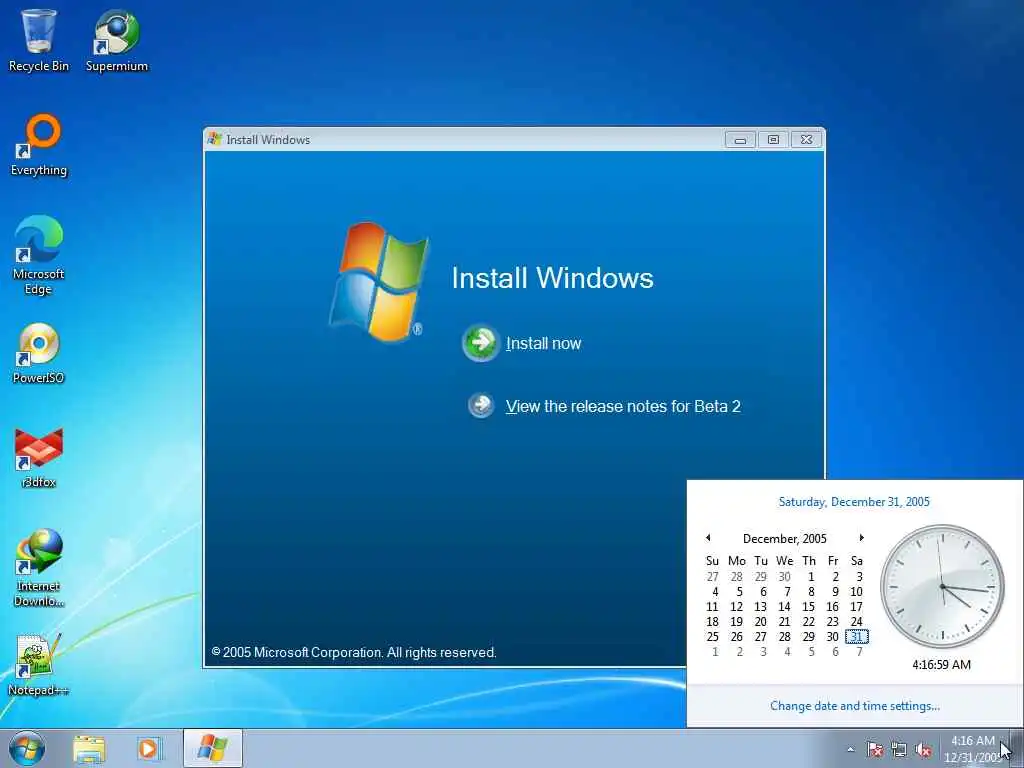Close the Install Windows window
The height and width of the screenshot is (768, 1024).
pyautogui.click(x=807, y=140)
